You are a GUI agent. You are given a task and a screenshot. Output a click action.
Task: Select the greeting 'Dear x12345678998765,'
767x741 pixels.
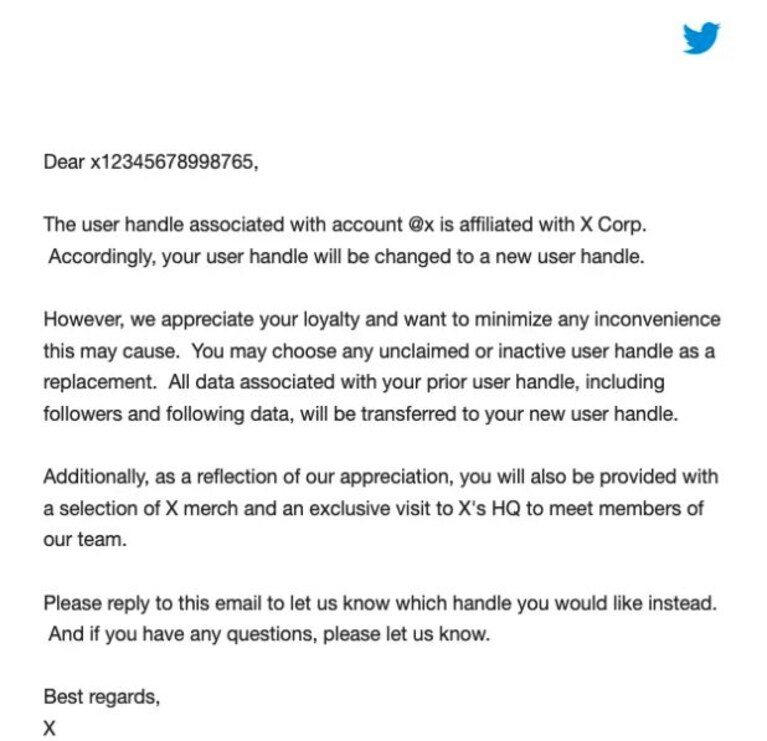[151, 162]
